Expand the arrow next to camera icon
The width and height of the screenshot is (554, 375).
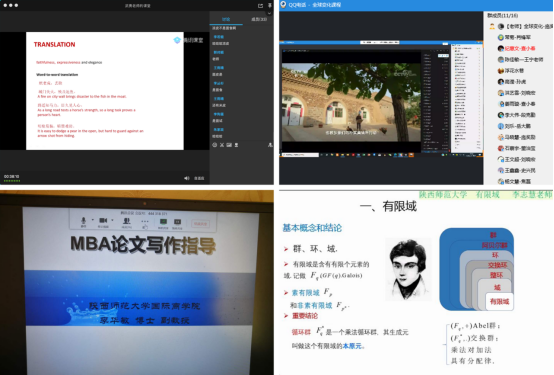pos(112,220)
